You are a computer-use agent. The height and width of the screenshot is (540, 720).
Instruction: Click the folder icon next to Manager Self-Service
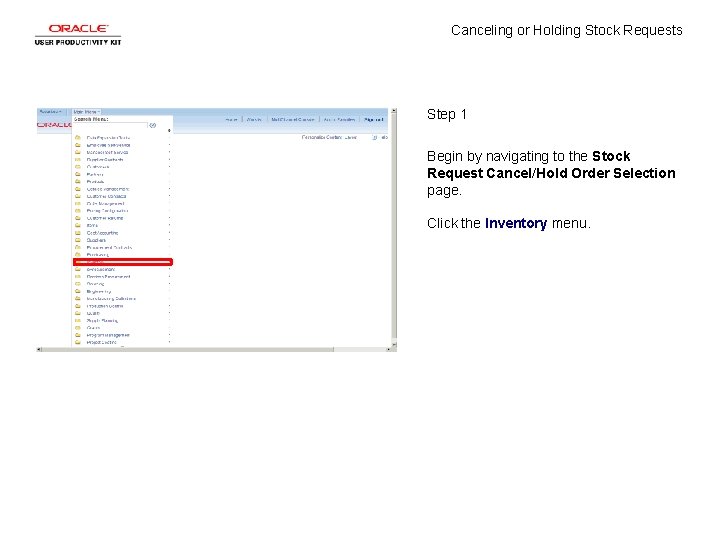point(78,152)
